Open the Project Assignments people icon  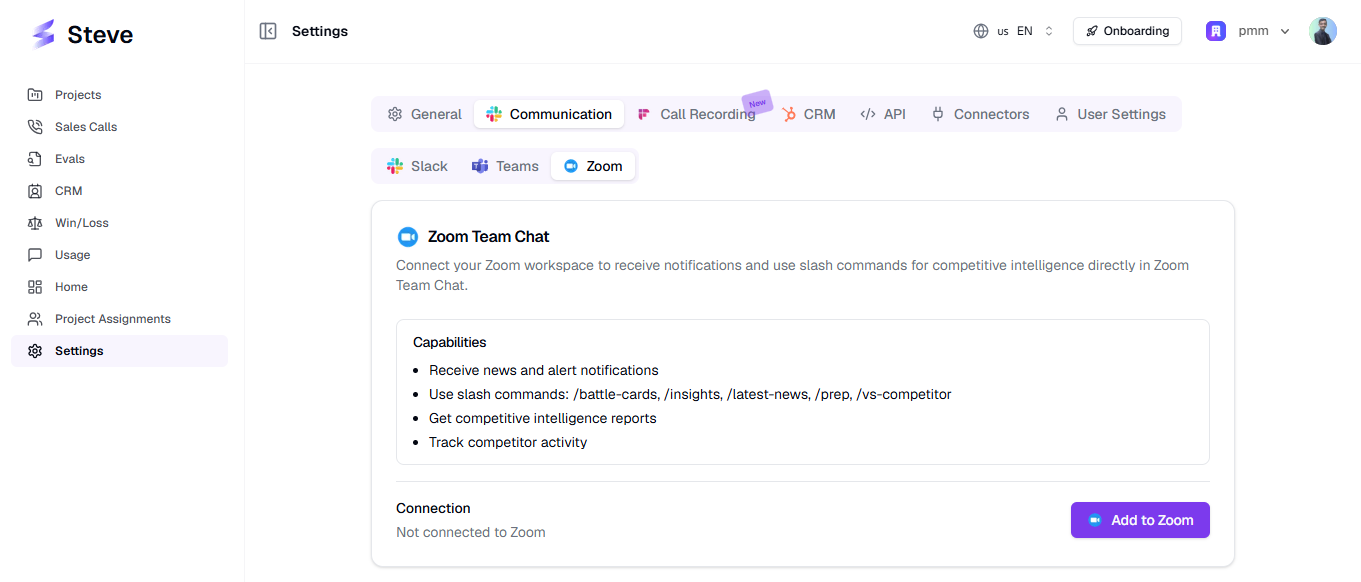pos(35,319)
